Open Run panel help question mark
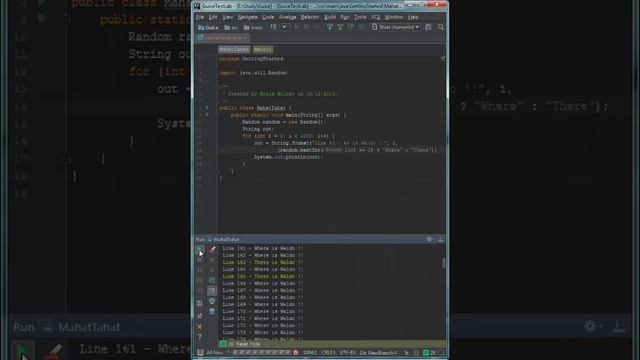This screenshot has width=640, height=360. pos(200,337)
